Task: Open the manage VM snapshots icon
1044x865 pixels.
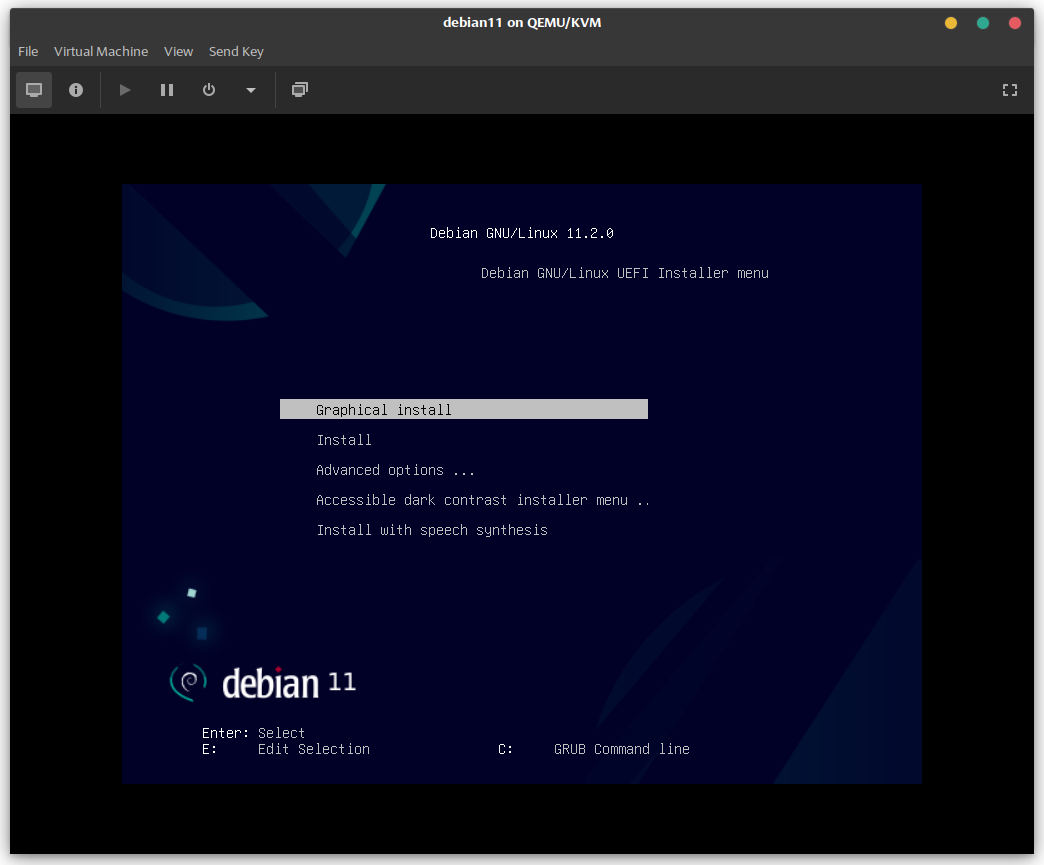Action: coord(299,90)
